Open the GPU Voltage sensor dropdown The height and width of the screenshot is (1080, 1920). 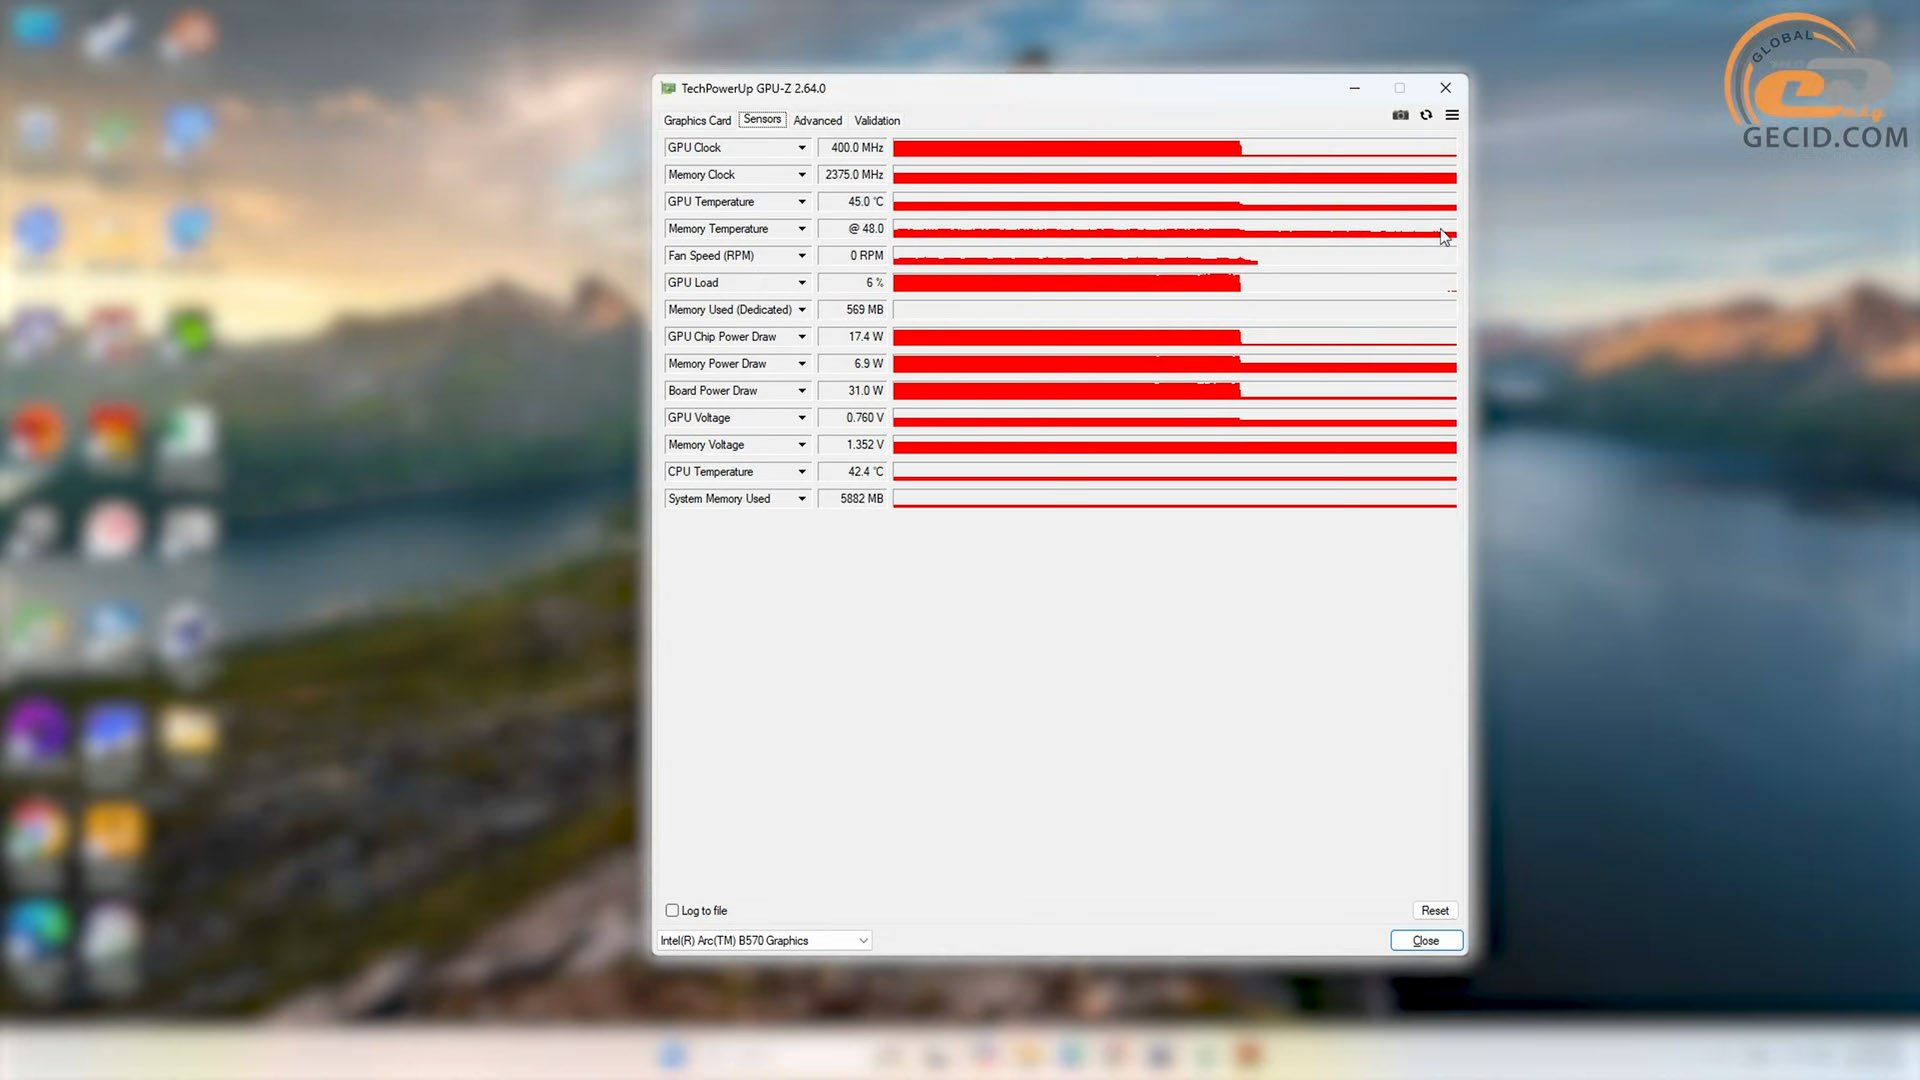(802, 418)
